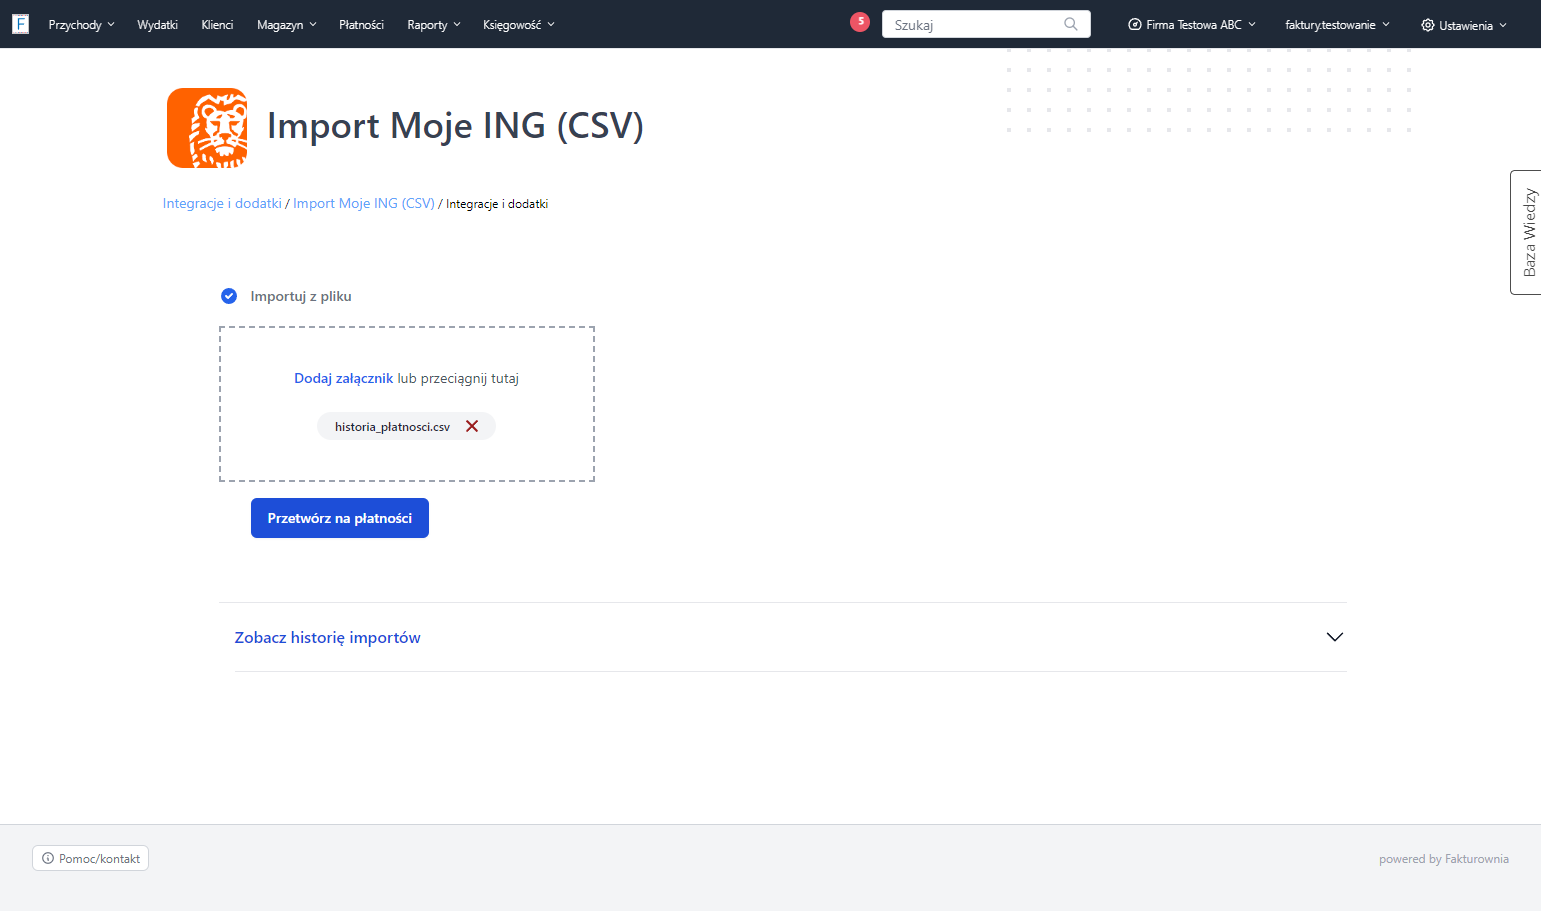Open the Import Moje ING (CSV) breadcrumb link
Screen dimensions: 1541x911
point(364,203)
